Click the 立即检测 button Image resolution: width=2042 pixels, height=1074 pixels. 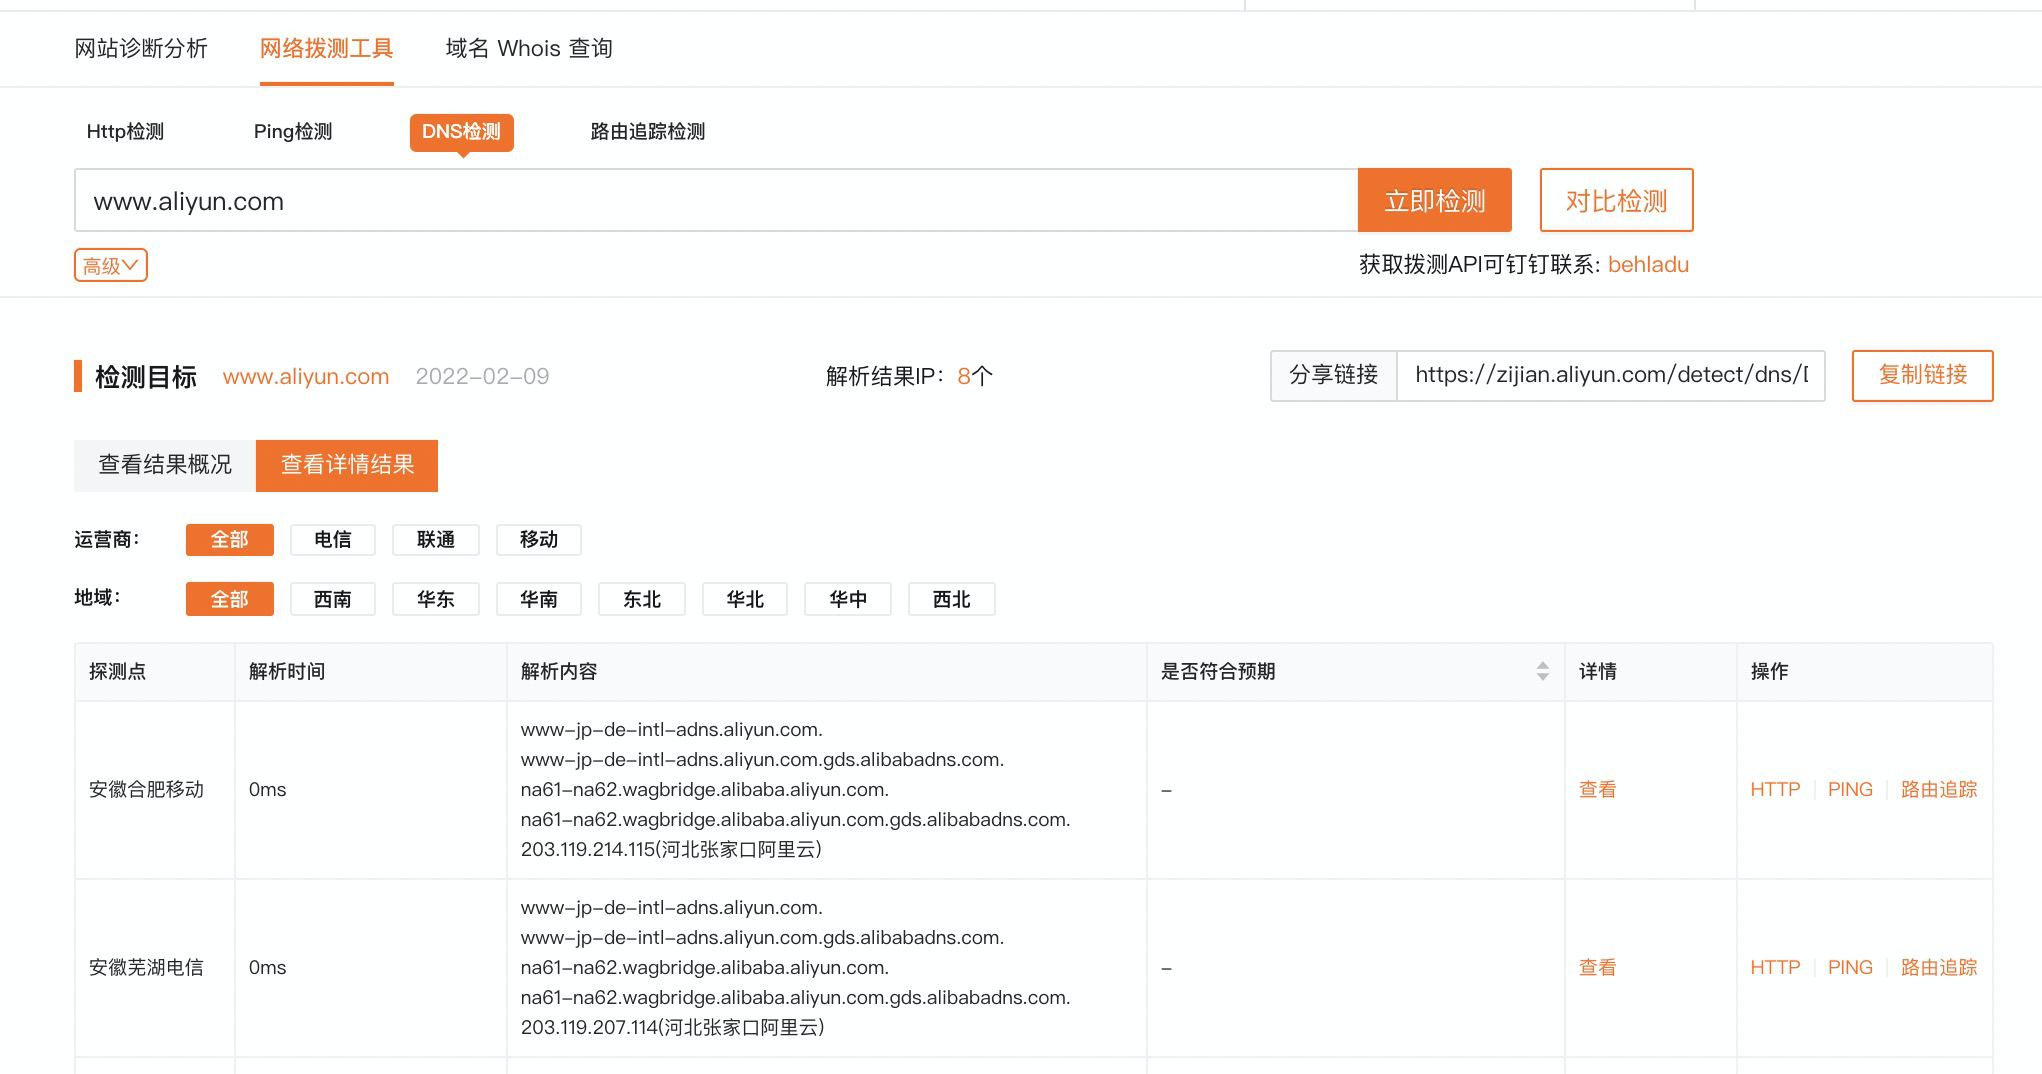tap(1434, 200)
